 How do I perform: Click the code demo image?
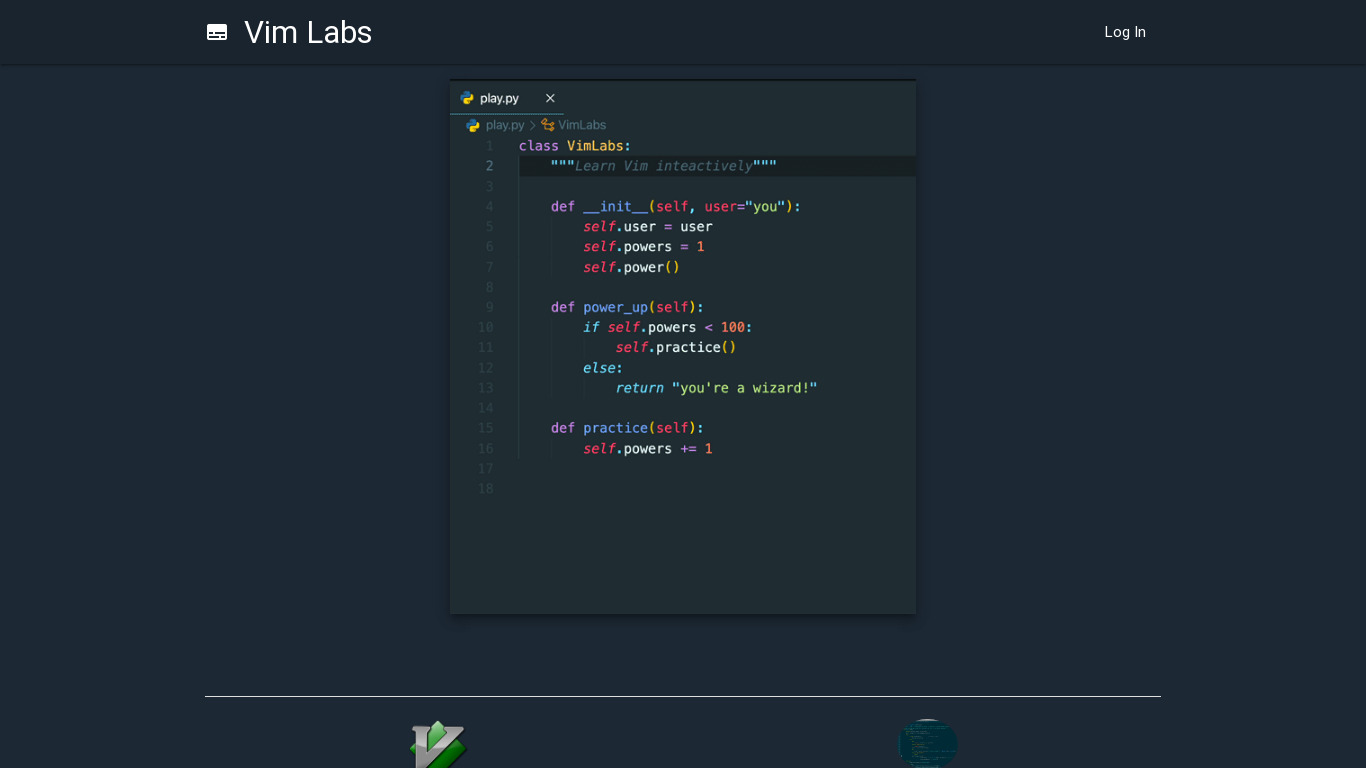[683, 347]
